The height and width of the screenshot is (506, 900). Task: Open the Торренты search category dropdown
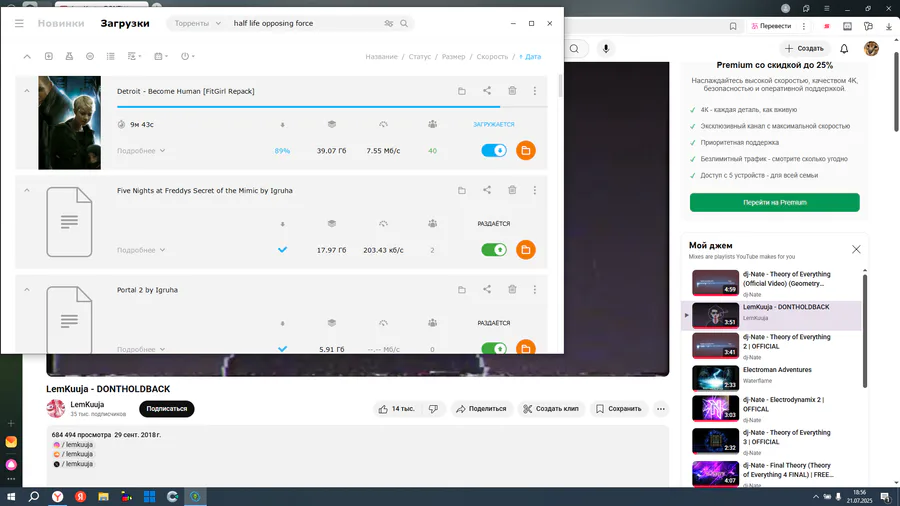(197, 24)
